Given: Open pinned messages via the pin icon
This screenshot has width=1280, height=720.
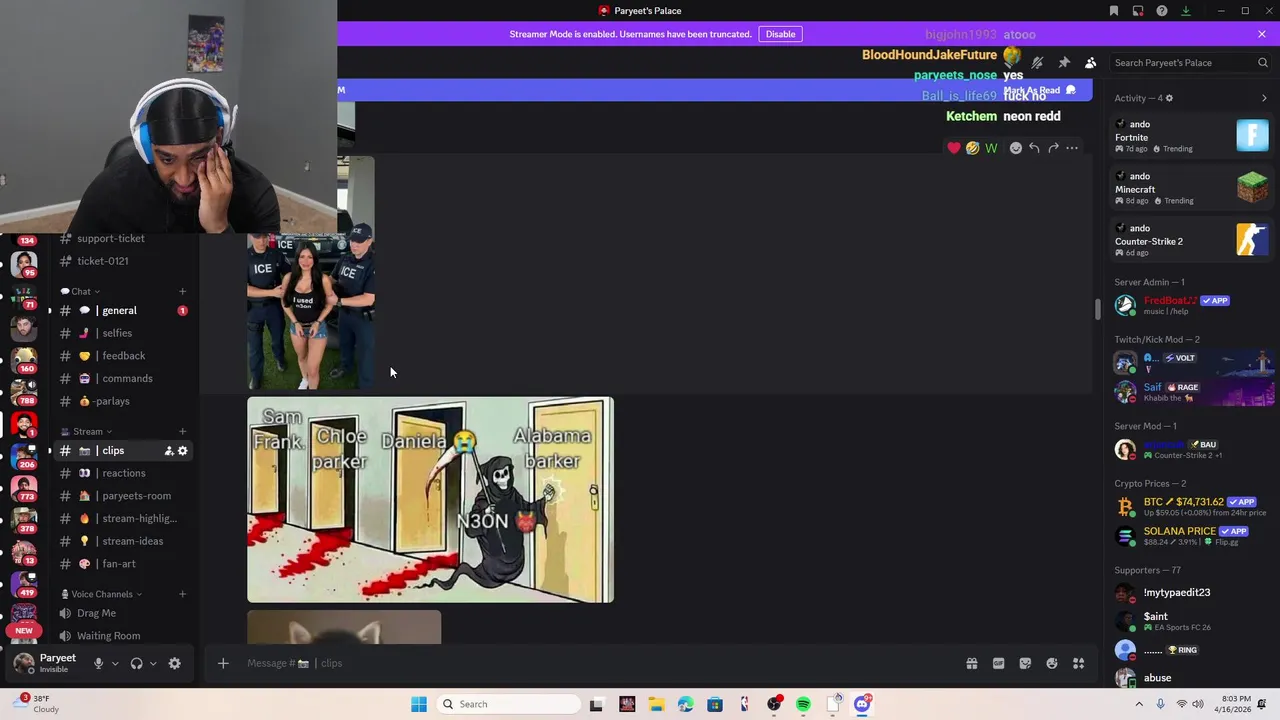Looking at the screenshot, I should click(x=1064, y=63).
